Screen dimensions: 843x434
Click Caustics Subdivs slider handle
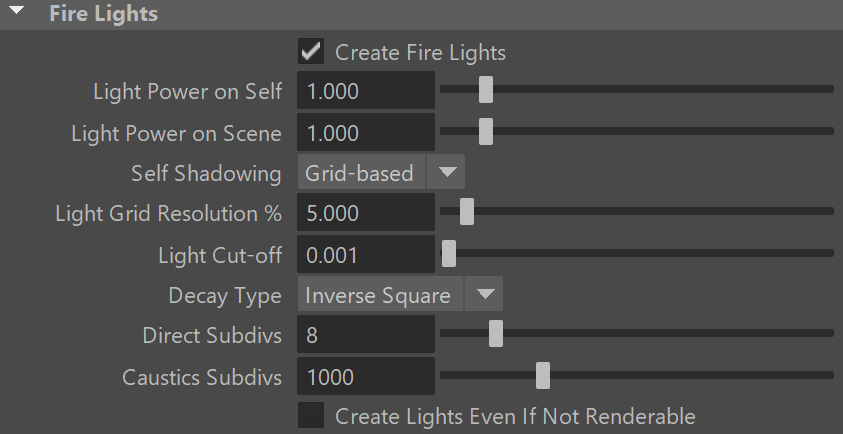543,375
